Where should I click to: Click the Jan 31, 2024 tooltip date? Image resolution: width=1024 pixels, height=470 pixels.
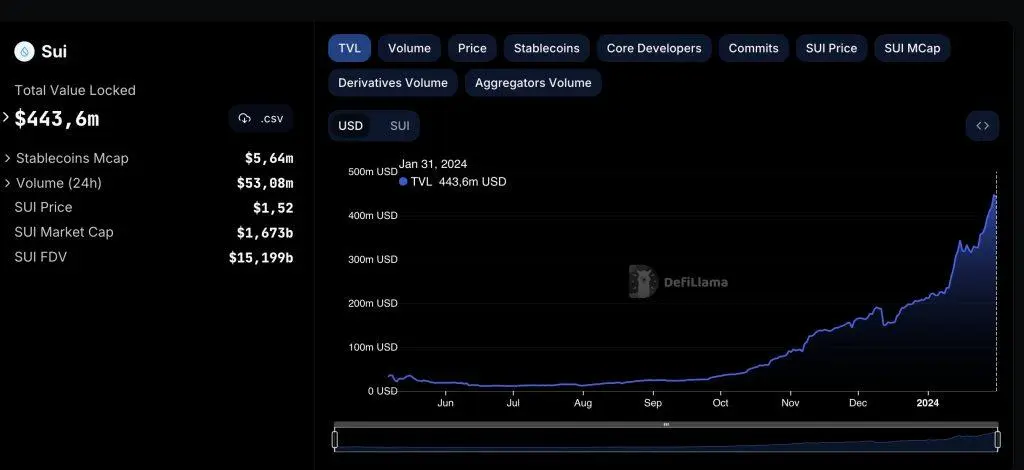[x=433, y=164]
